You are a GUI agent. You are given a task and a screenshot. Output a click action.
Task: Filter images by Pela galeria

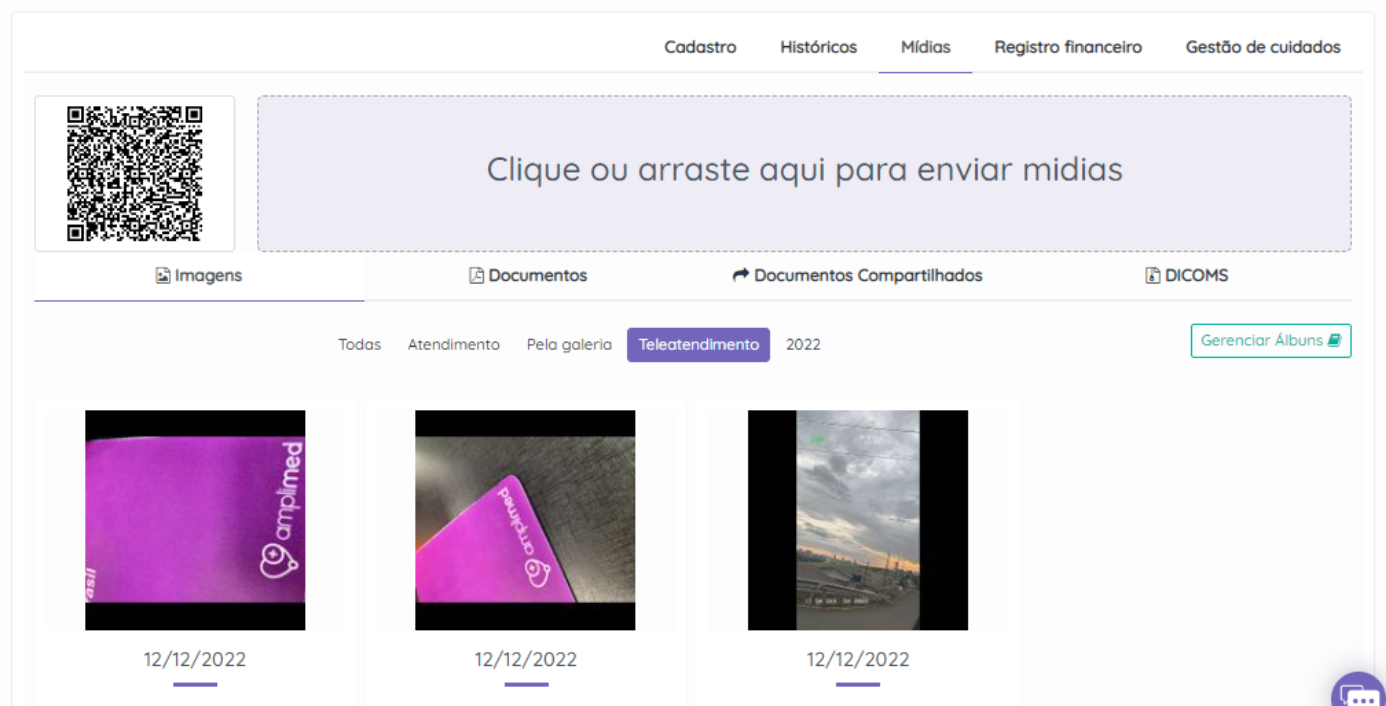pyautogui.click(x=569, y=345)
